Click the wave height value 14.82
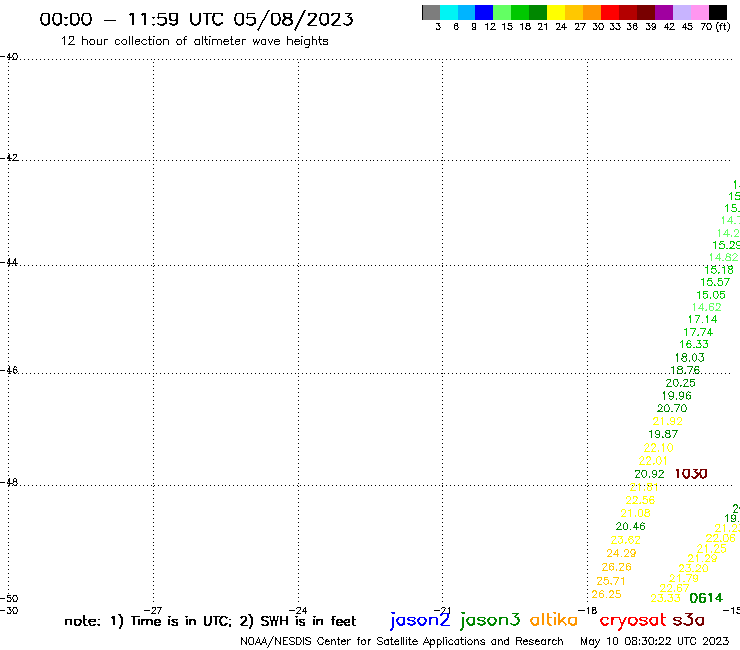This screenshot has height=650, width=740. (723, 257)
